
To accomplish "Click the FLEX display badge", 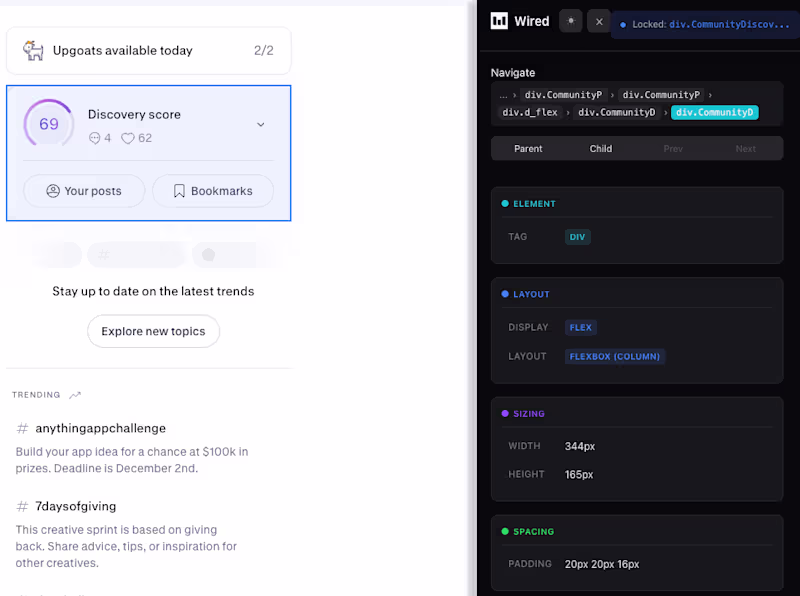I will 581,327.
